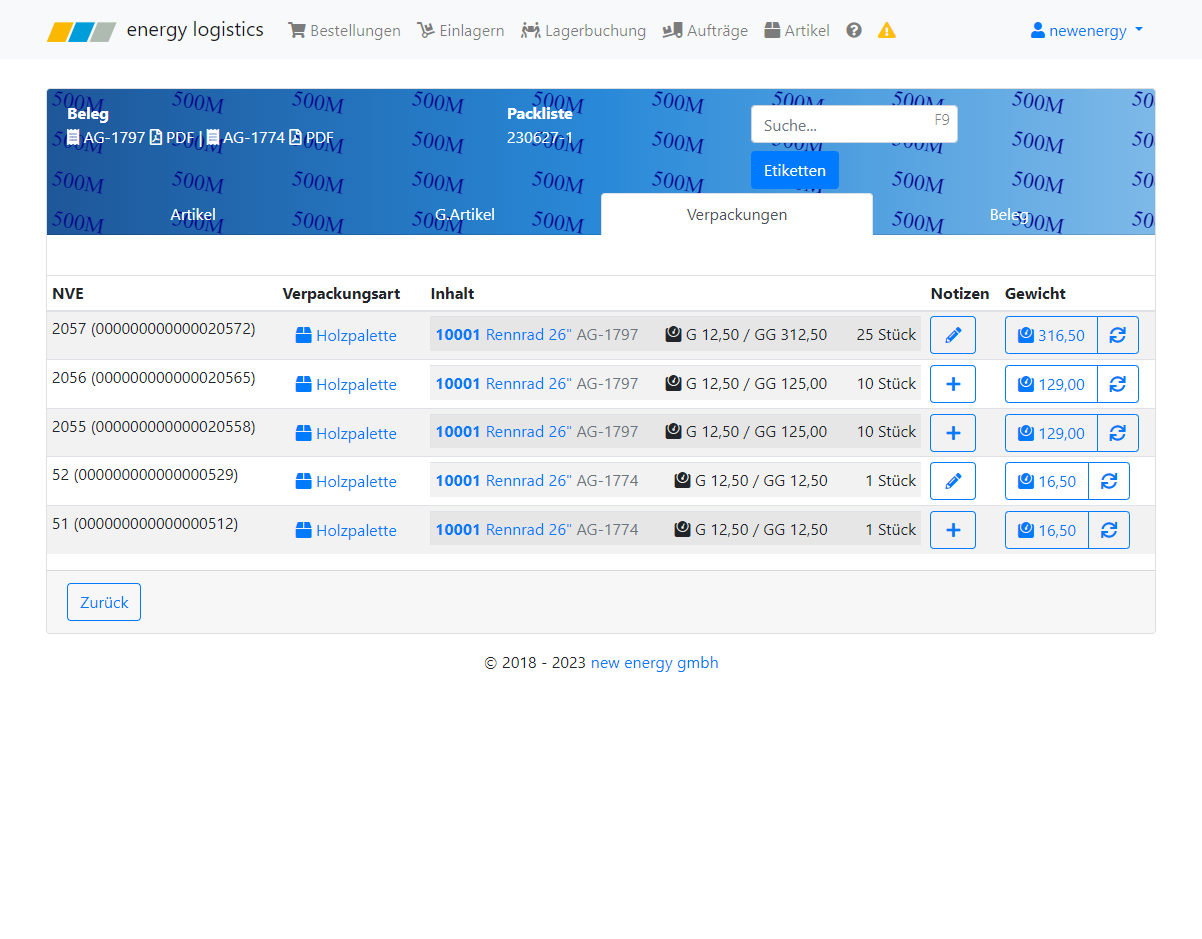Refresh weight for NVE 2056
1202x939 pixels.
click(x=1118, y=384)
